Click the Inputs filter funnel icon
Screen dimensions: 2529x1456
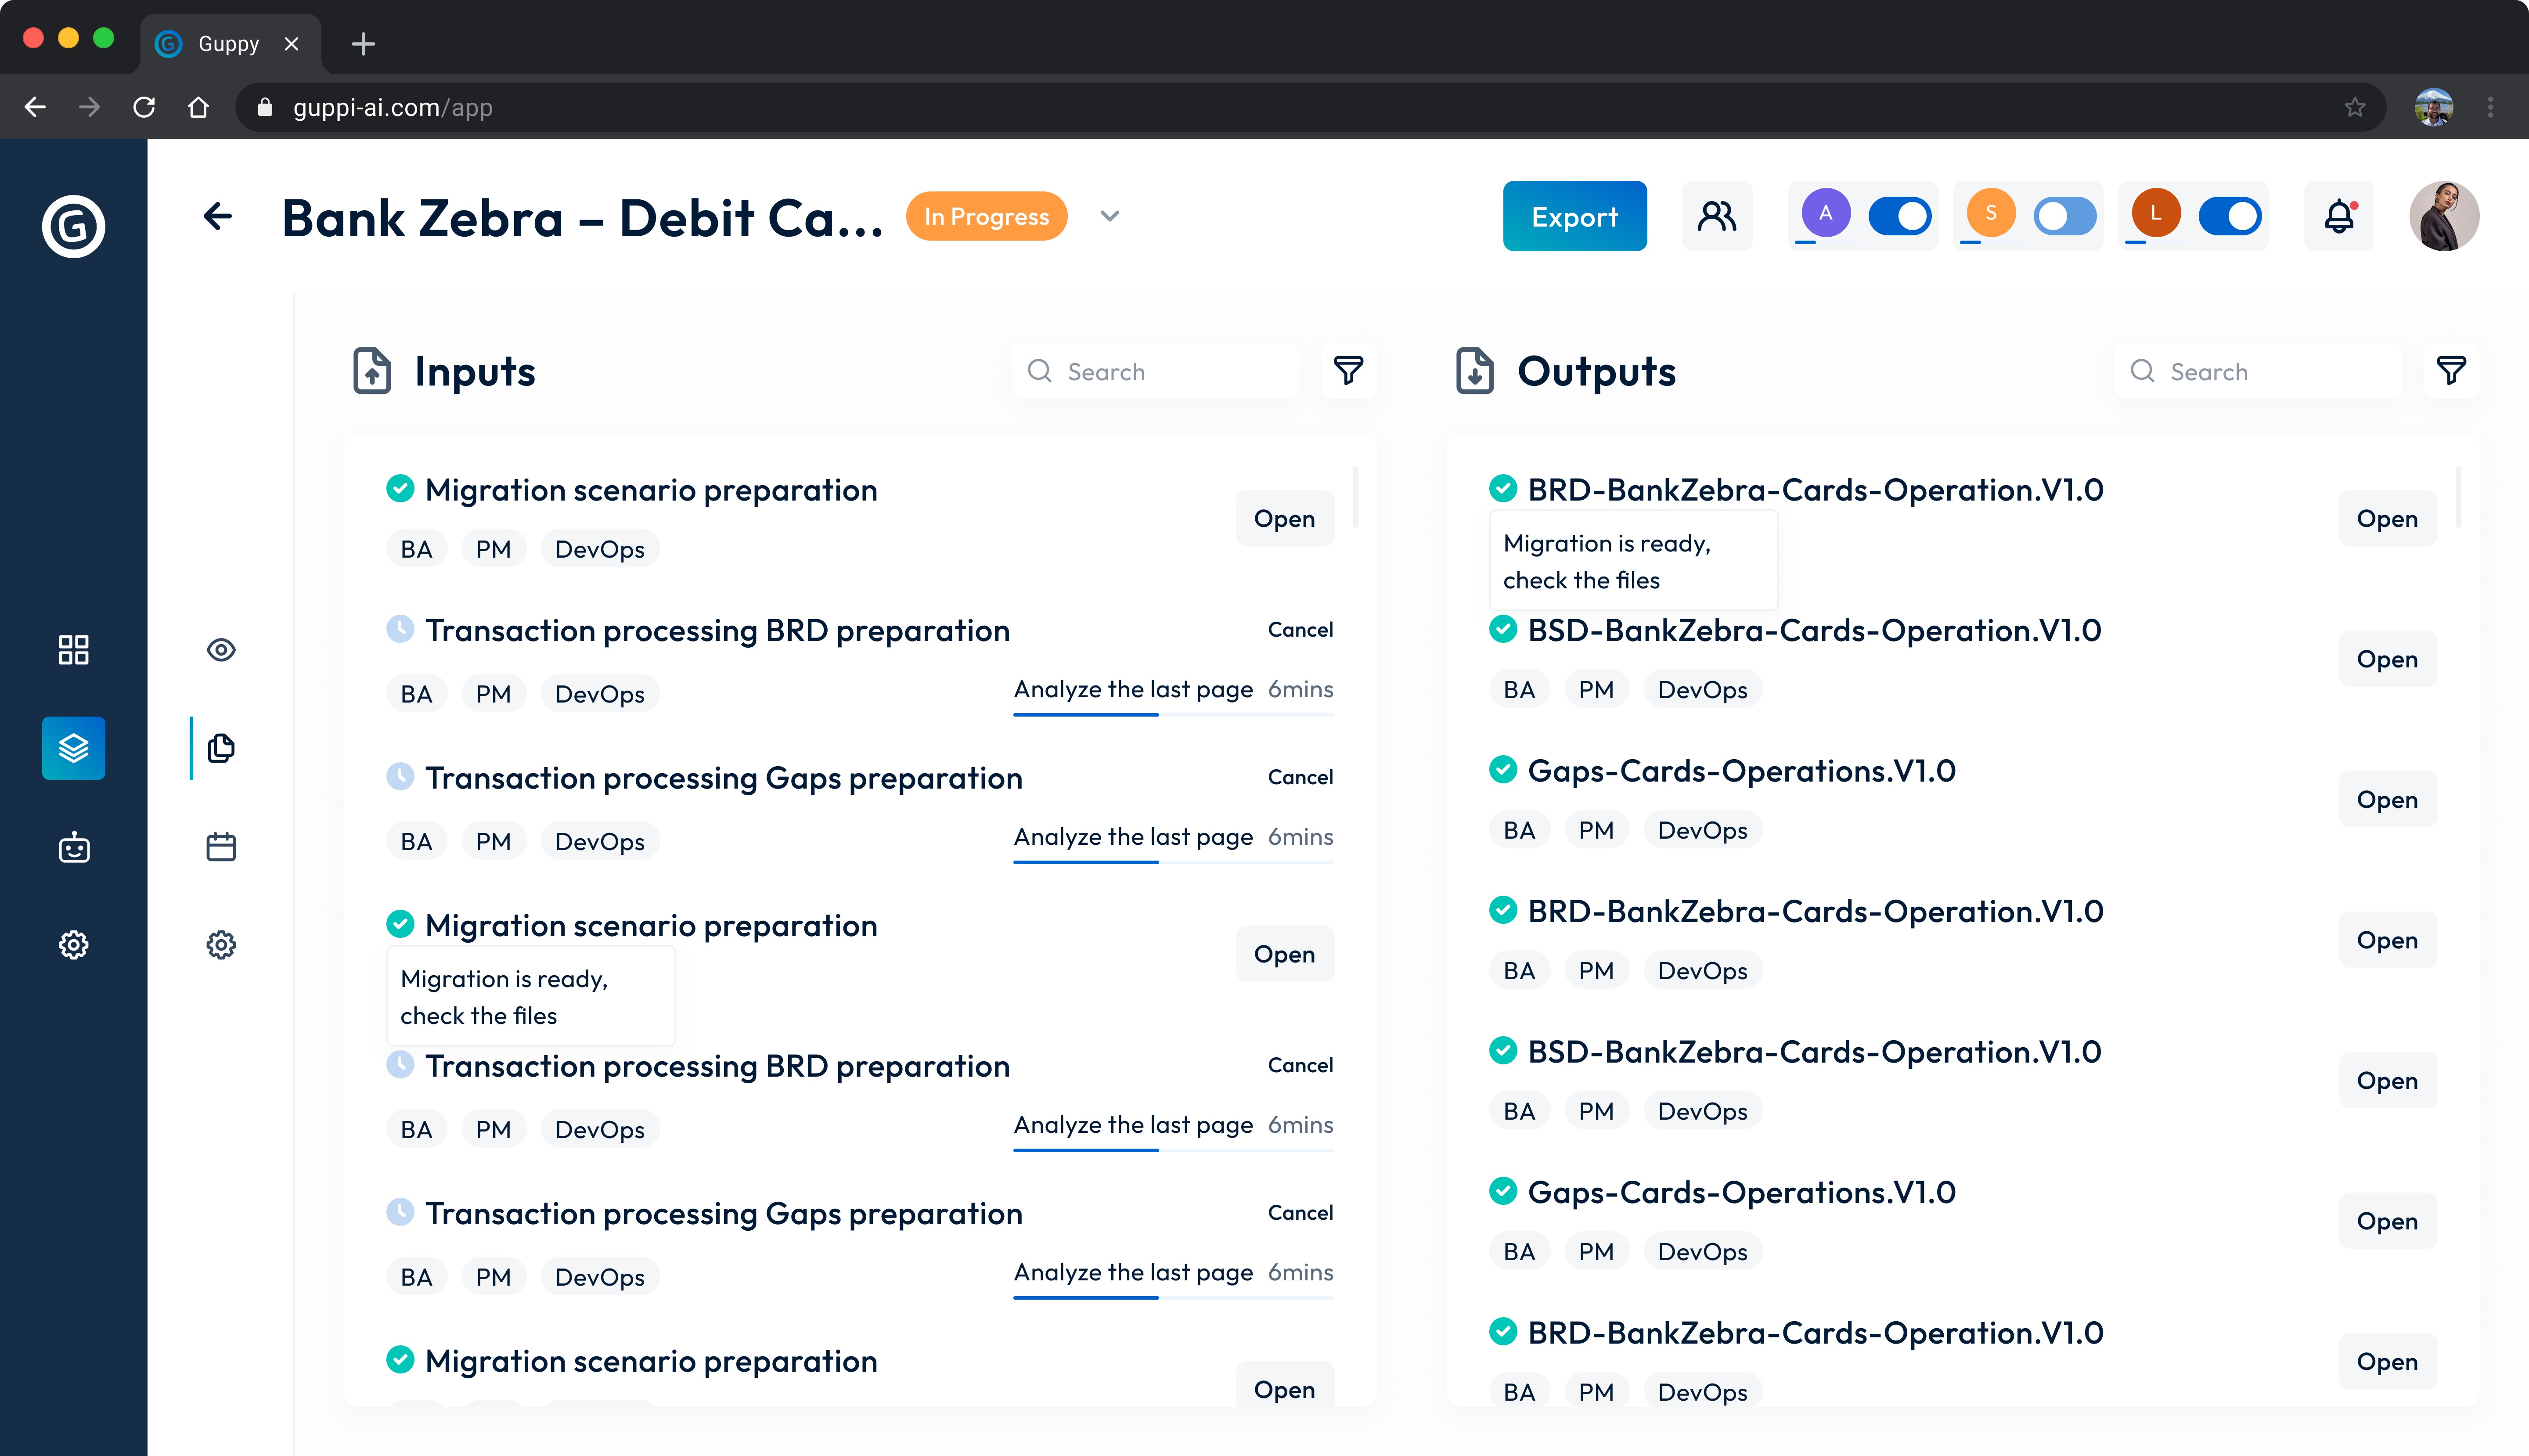click(x=1348, y=371)
